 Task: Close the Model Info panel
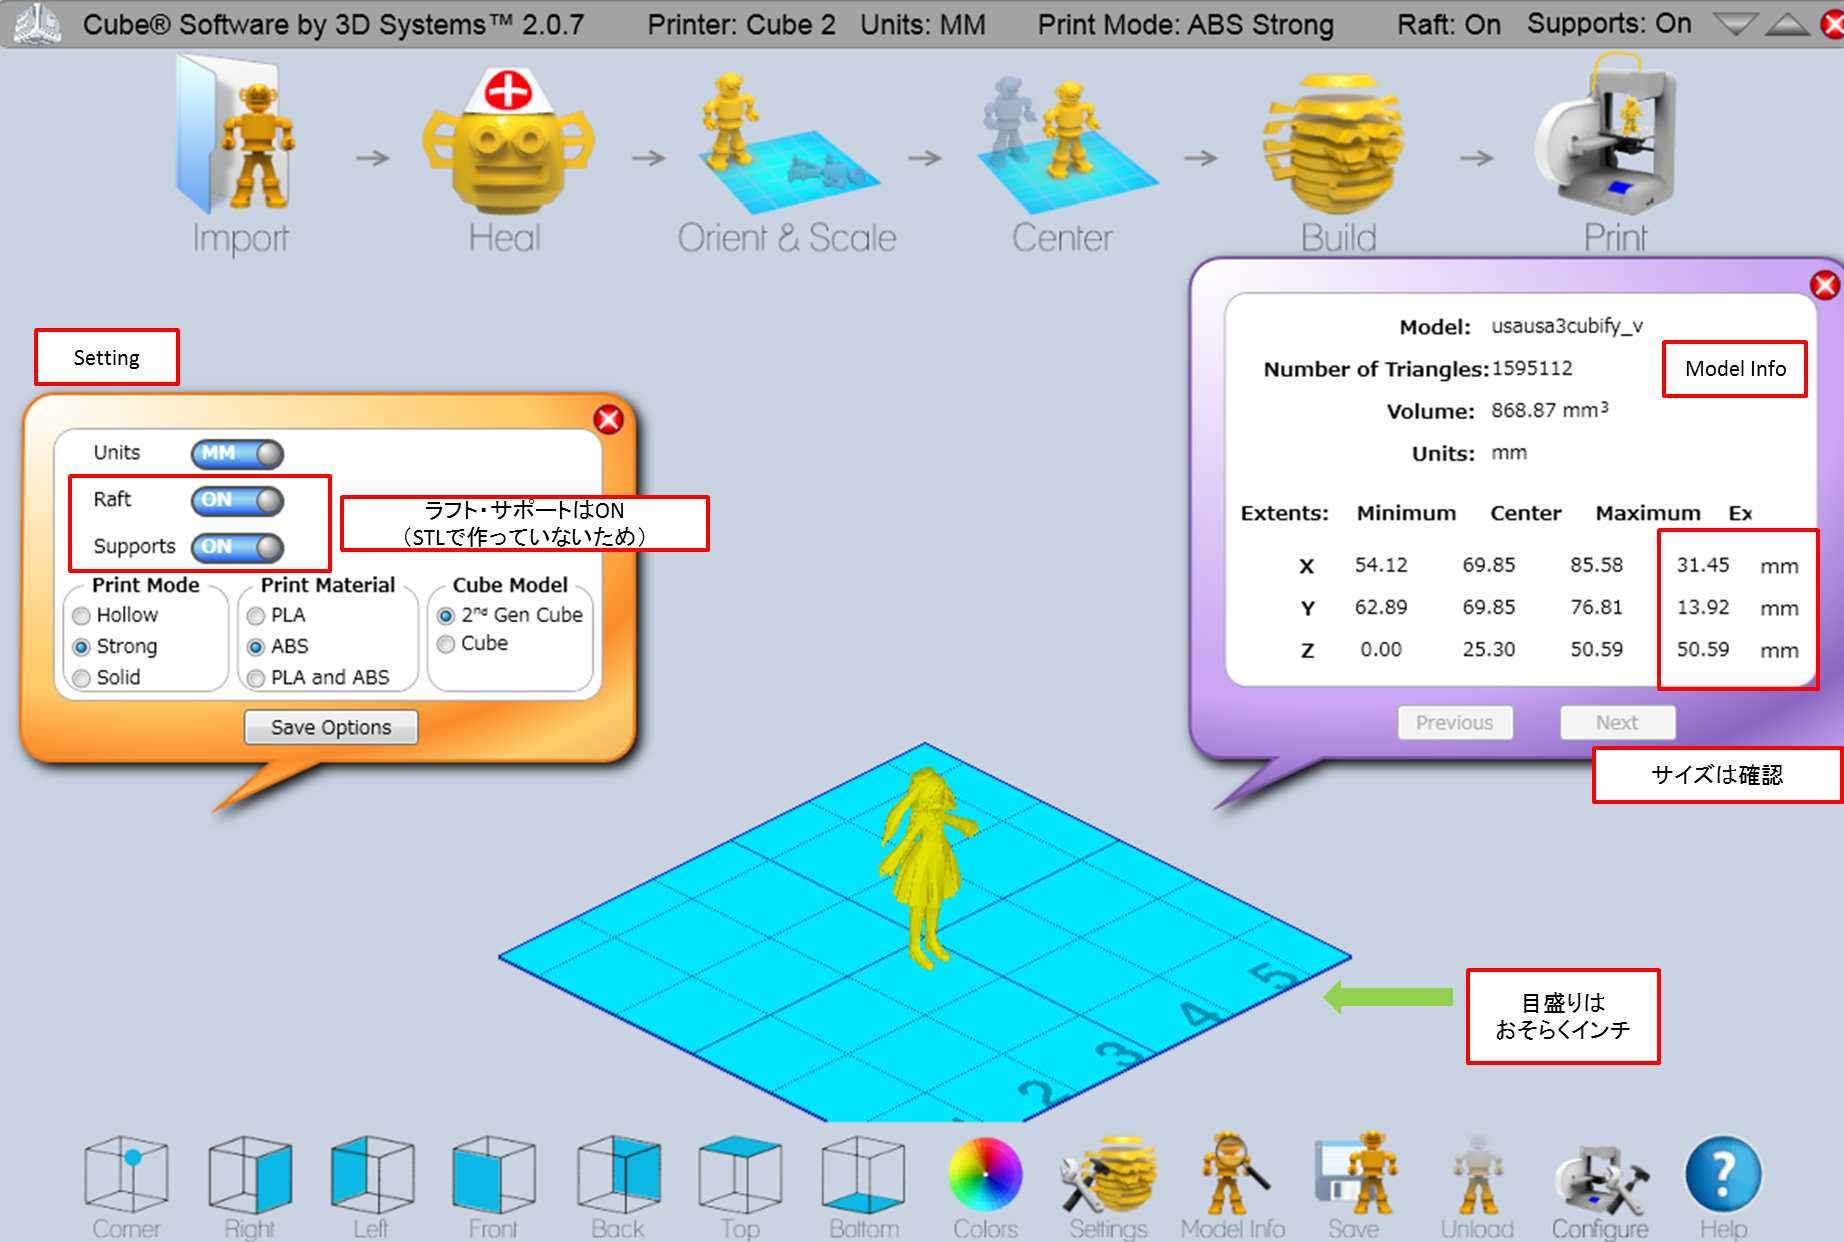pyautogui.click(x=1826, y=285)
